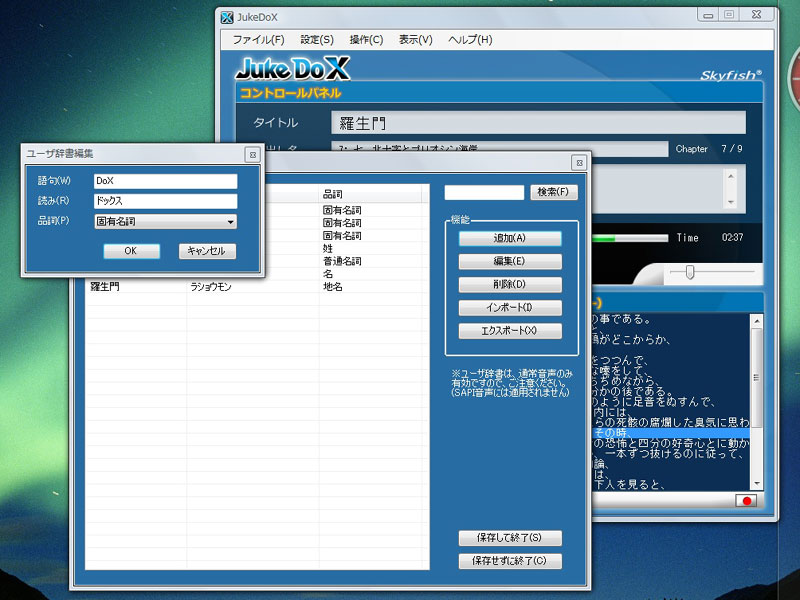Click the 読み(R) input field
Viewport: 800px width, 600px height.
166,201
